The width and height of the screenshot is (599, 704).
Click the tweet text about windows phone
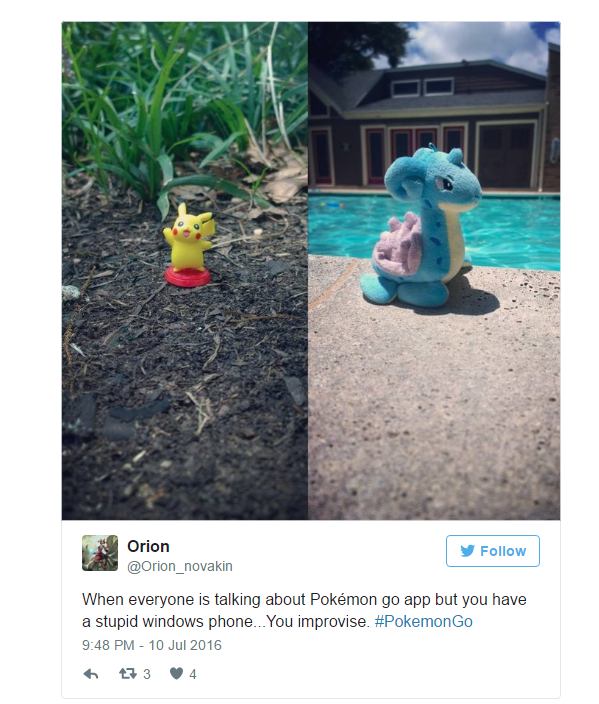(304, 611)
